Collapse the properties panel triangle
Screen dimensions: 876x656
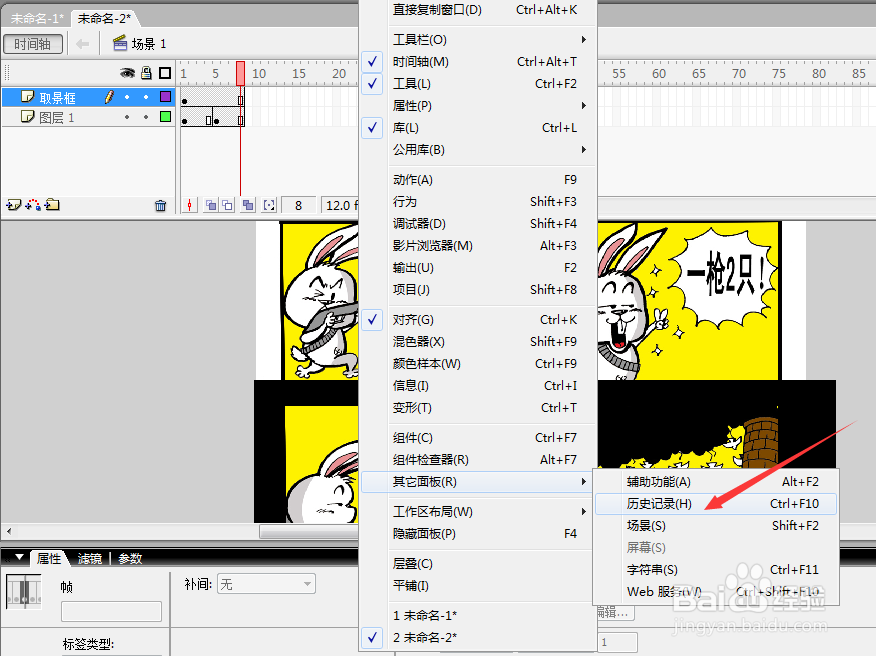coord(20,557)
